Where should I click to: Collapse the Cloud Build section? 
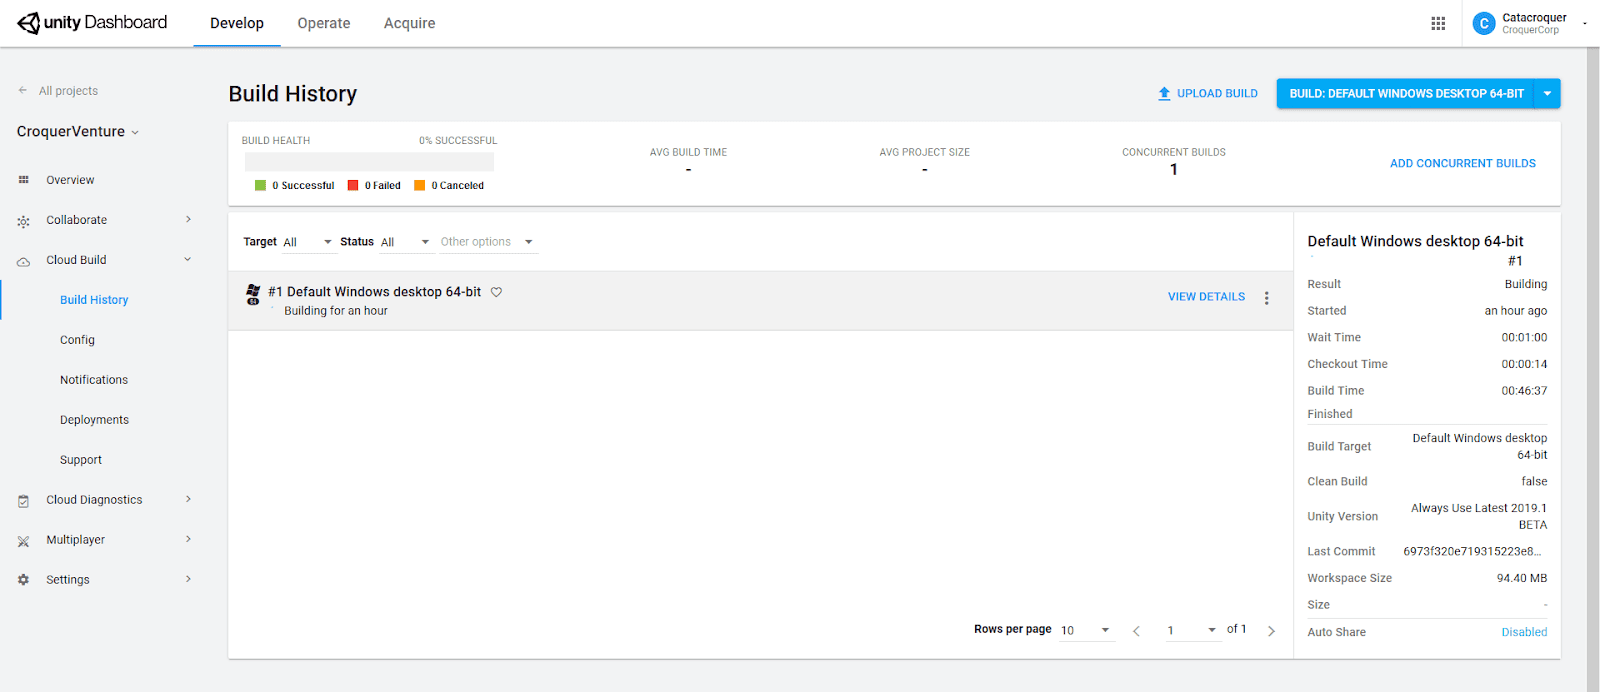[188, 259]
